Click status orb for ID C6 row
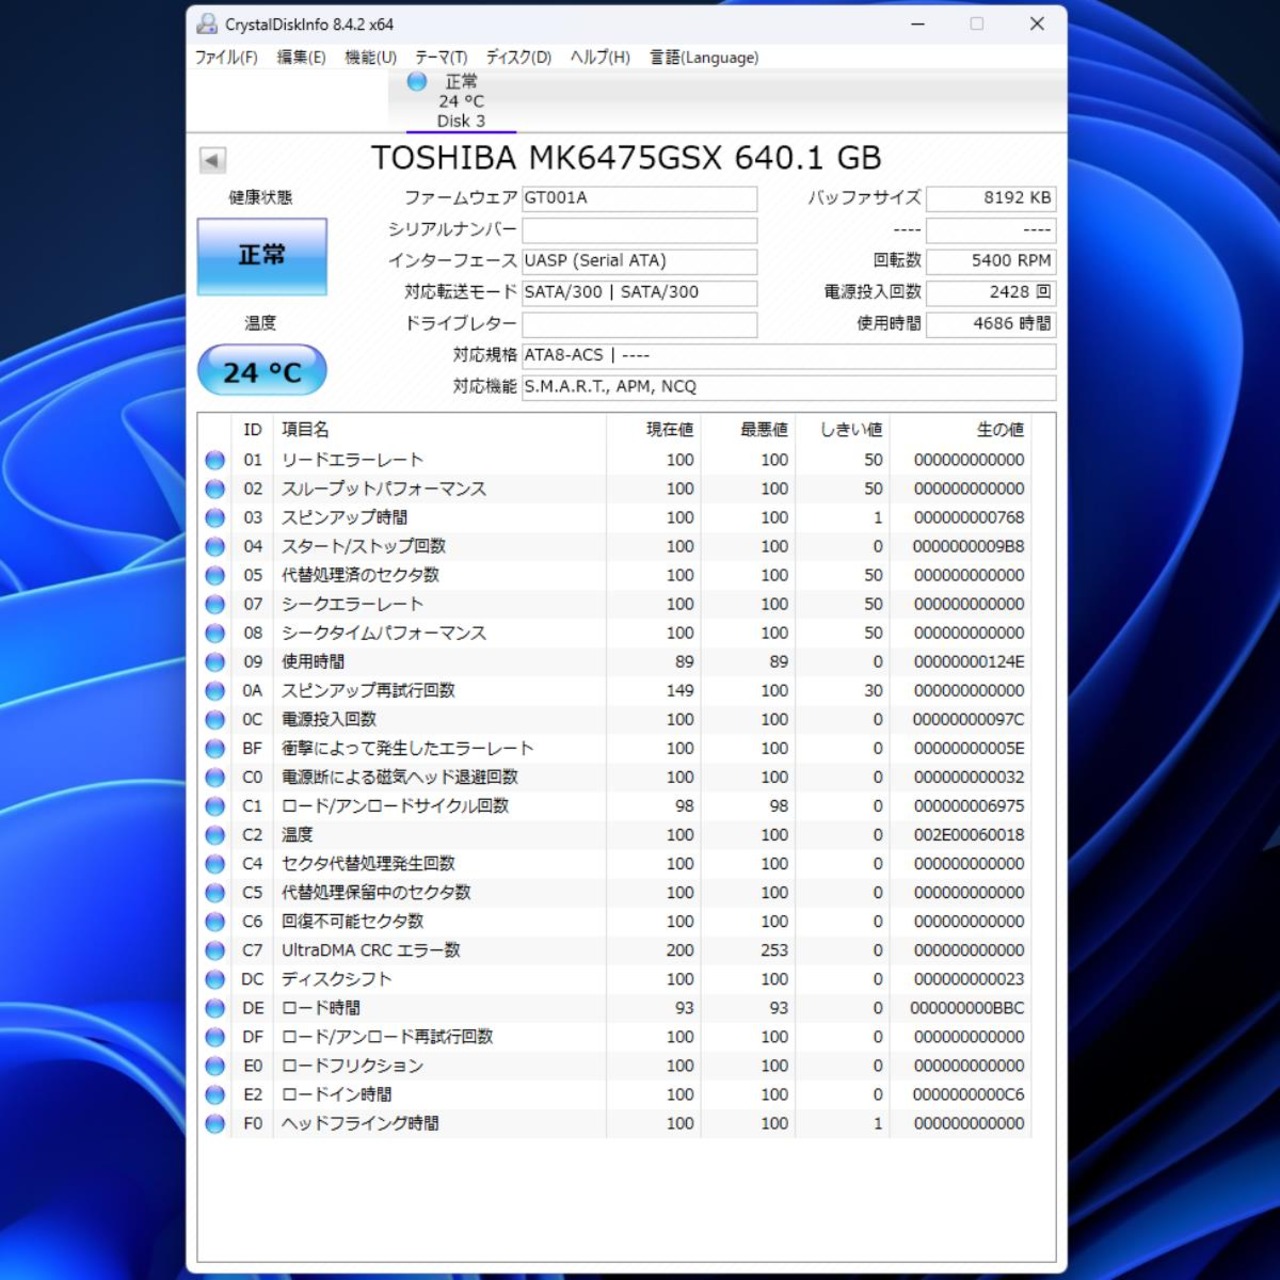Screen dimensions: 1280x1280 click(215, 922)
